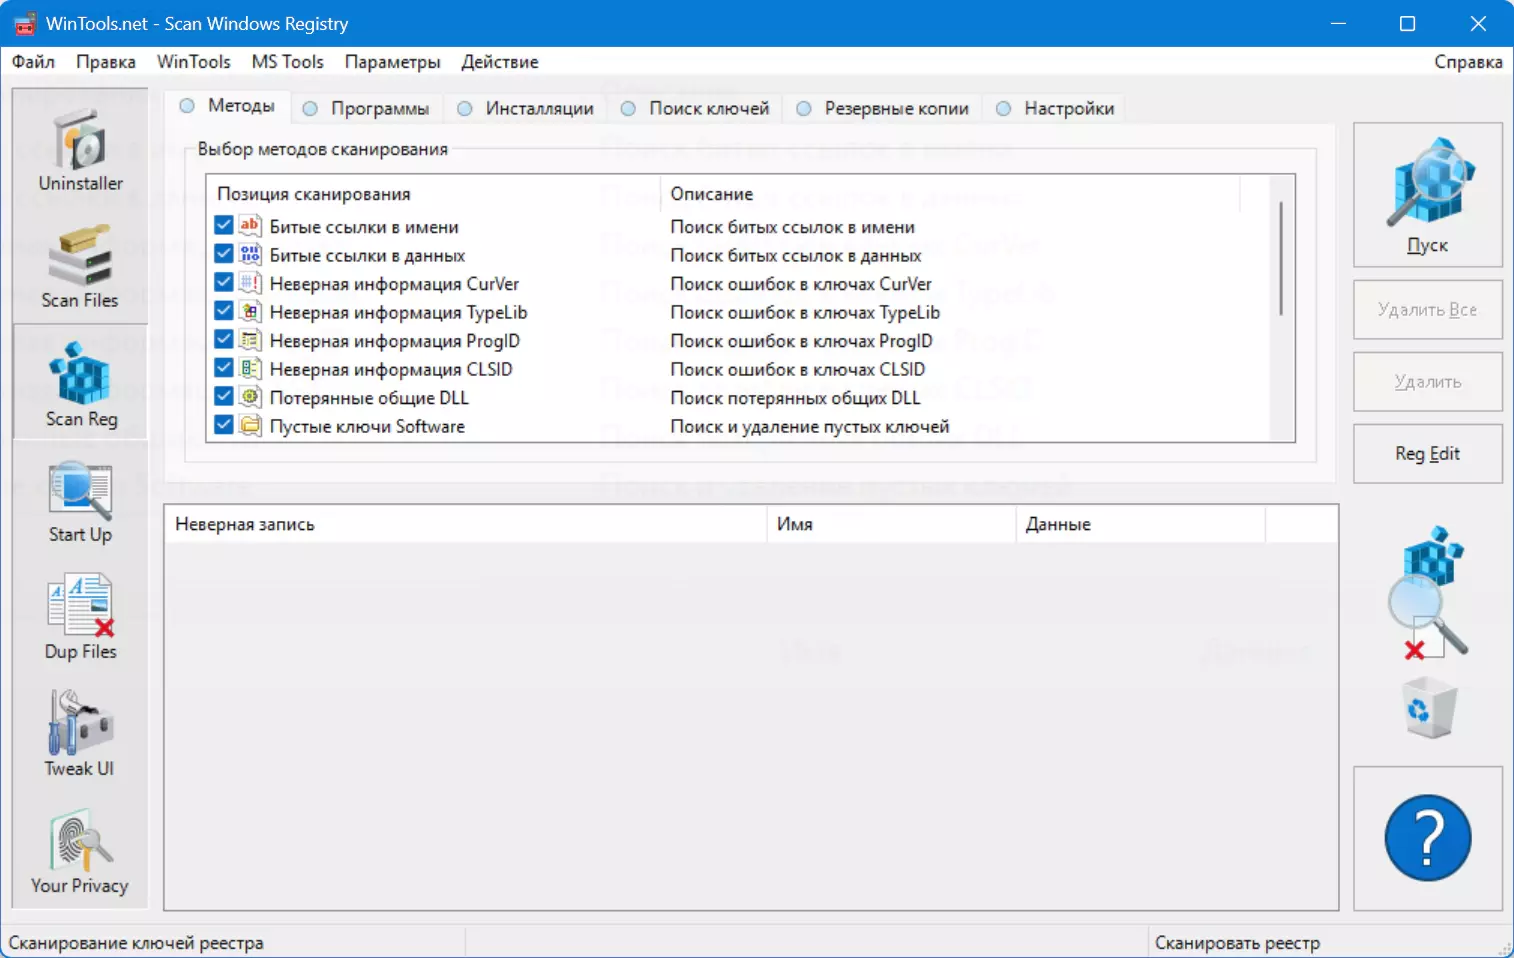This screenshot has width=1514, height=958.
Task: Switch to the Программы tab
Action: [366, 108]
